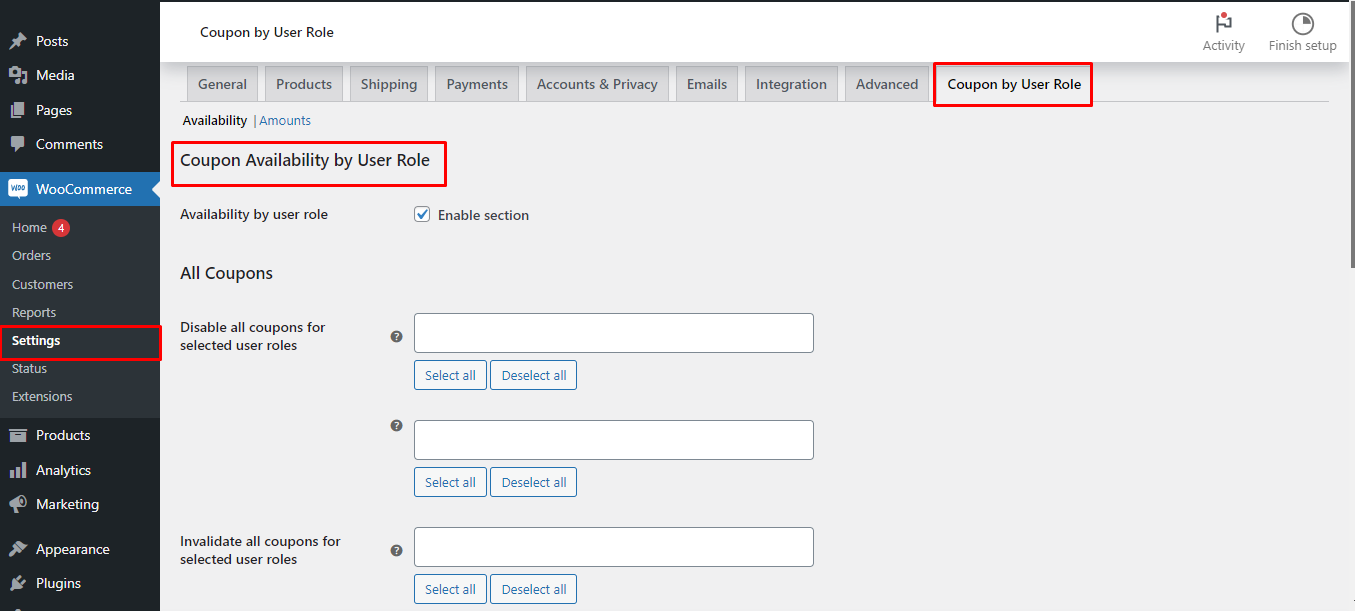Toggle the Enable section checkbox

point(422,214)
